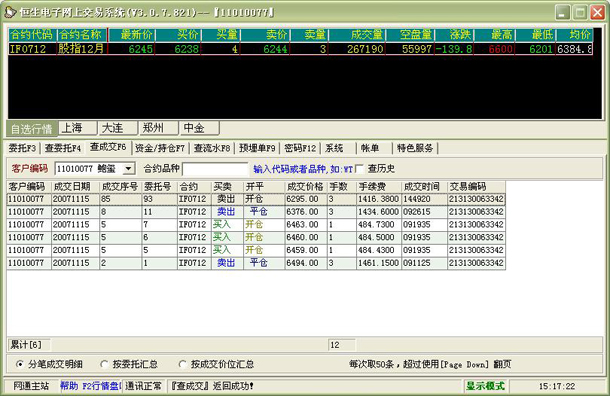Click the 涨跌 quote column header
610x396 pixels.
click(x=454, y=35)
